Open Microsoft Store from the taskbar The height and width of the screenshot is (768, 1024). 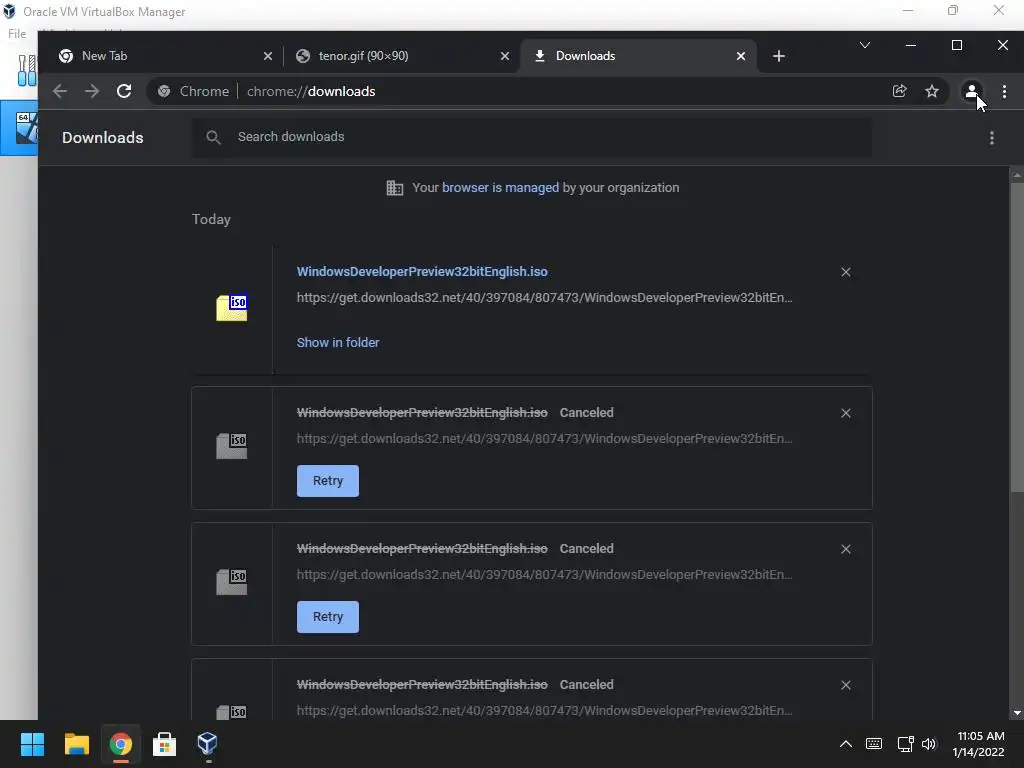[165, 744]
